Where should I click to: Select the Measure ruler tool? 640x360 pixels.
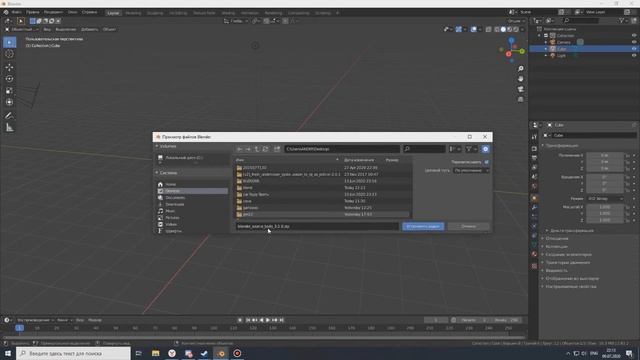[9, 128]
